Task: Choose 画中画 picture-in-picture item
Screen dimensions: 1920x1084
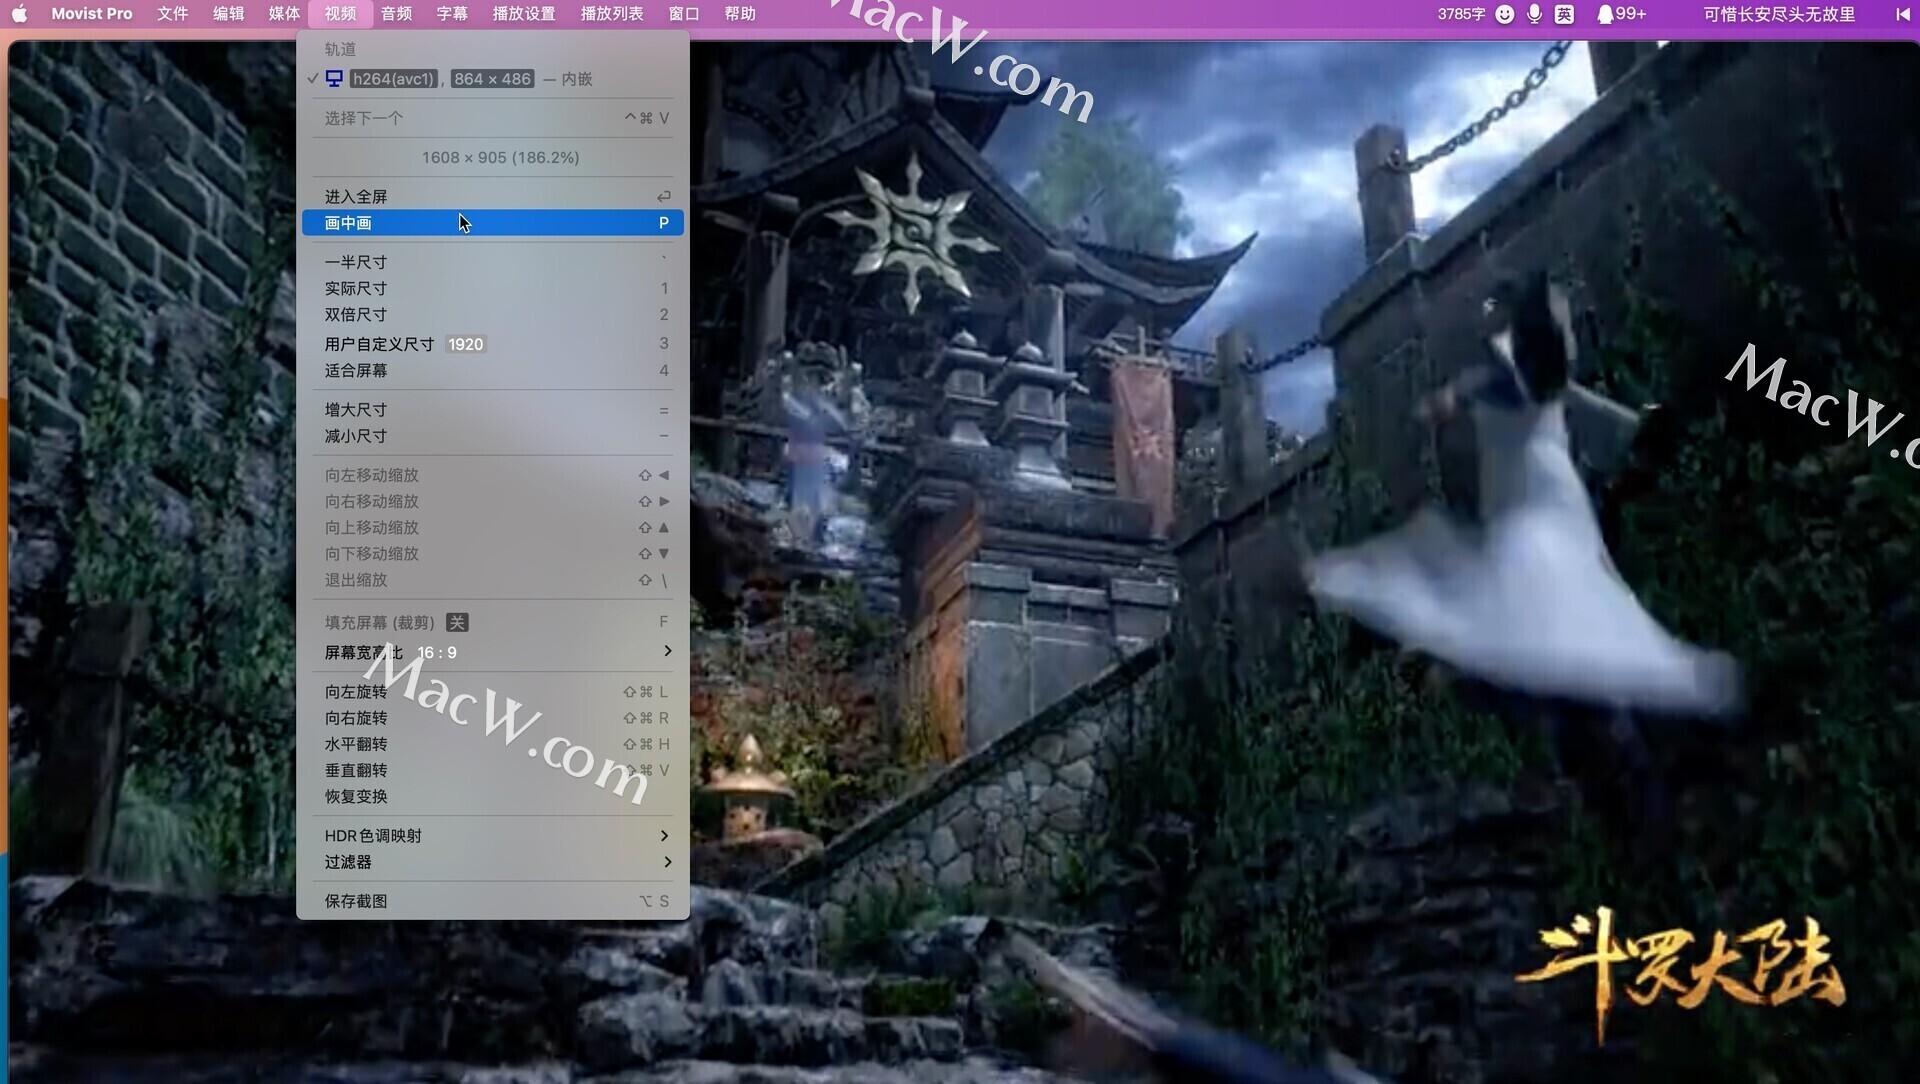Action: click(493, 223)
